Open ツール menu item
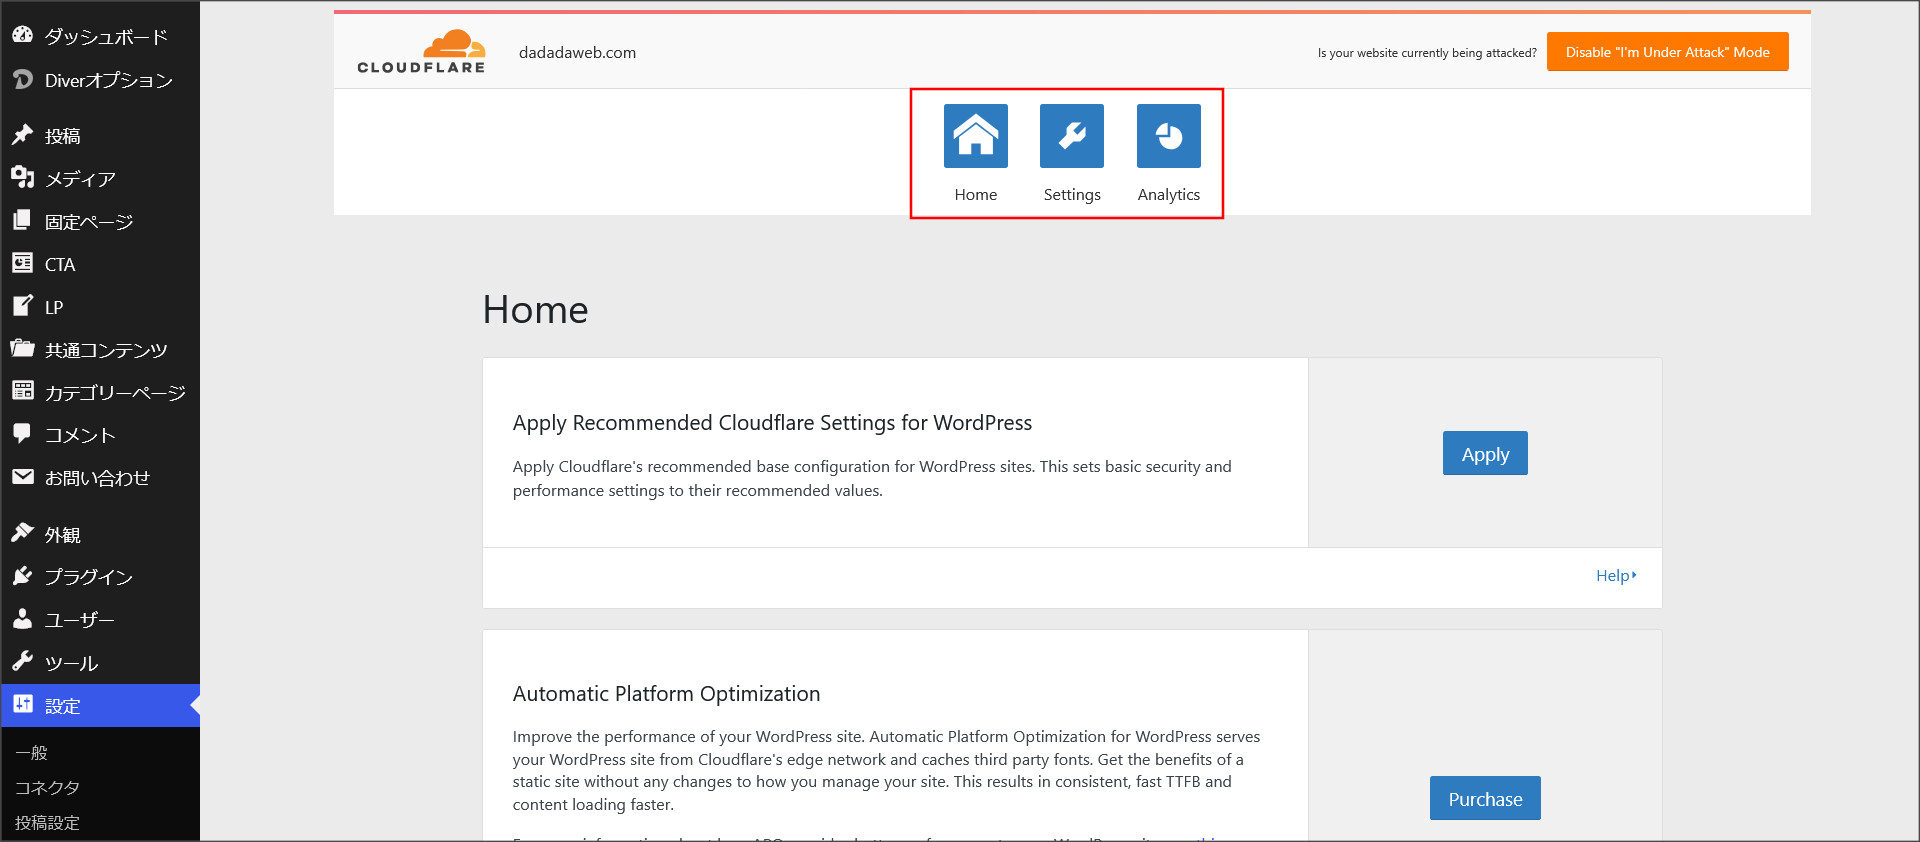Screen dimensions: 1920x842 tap(100, 663)
